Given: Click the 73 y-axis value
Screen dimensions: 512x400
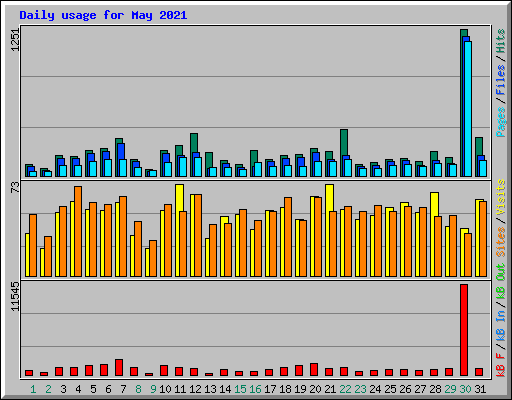Looking at the screenshot, I should (15, 187).
